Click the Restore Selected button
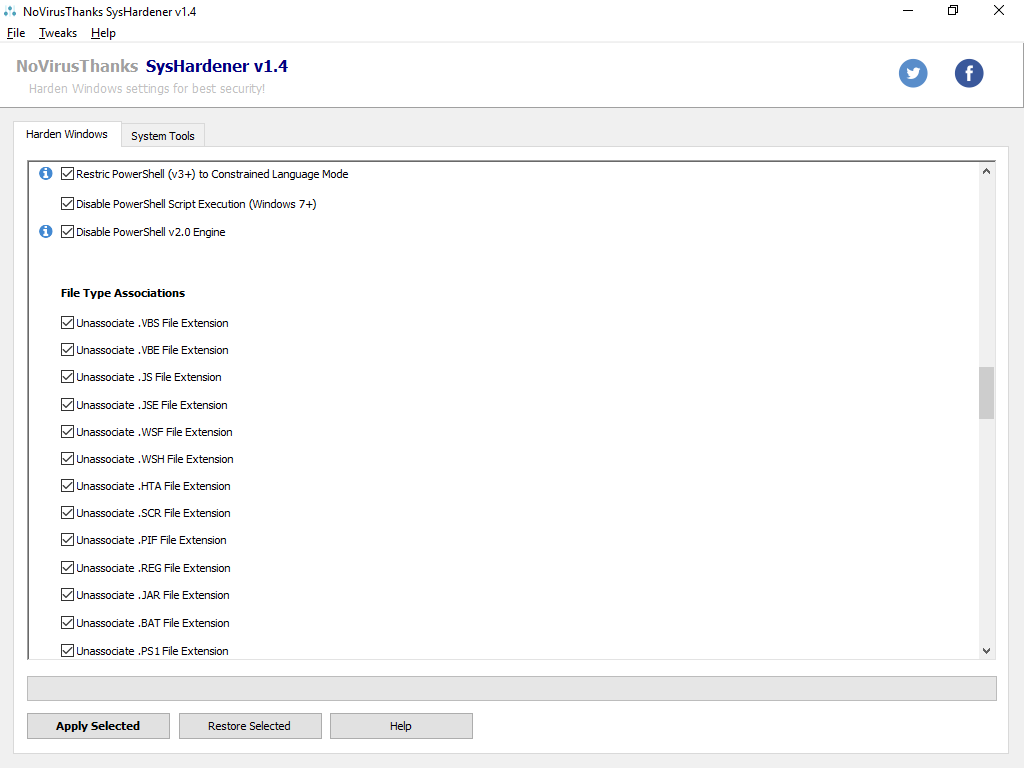 pyautogui.click(x=249, y=726)
